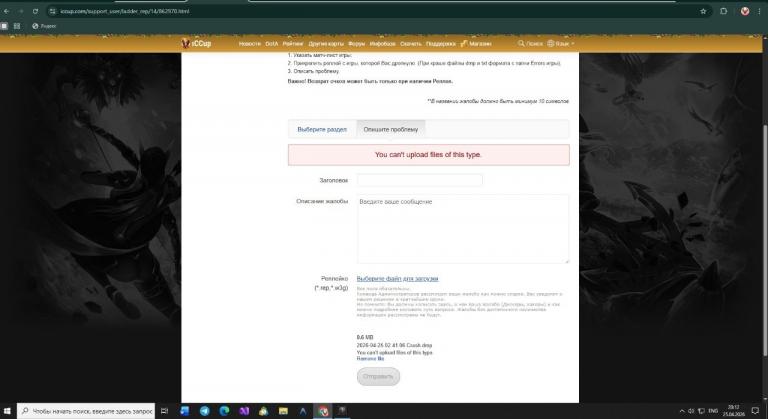Reload the current page

pyautogui.click(x=35, y=11)
